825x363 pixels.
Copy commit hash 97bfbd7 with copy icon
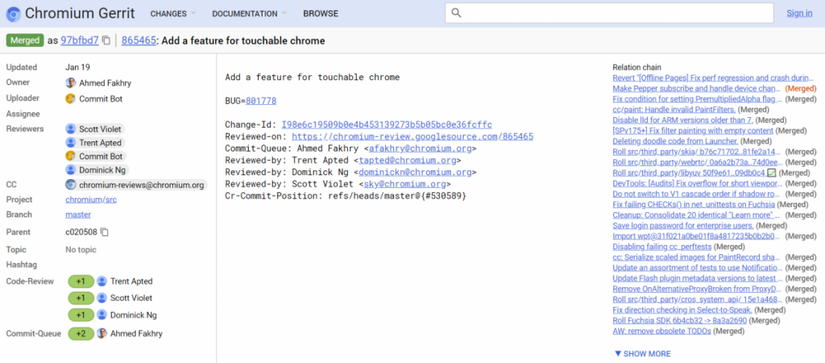pyautogui.click(x=106, y=41)
